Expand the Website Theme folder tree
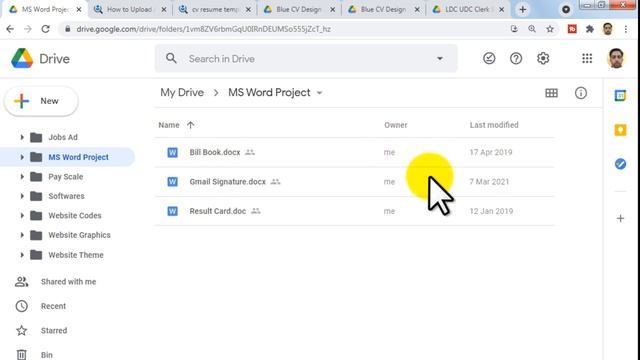Viewport: 640px width, 360px height. tap(22, 255)
